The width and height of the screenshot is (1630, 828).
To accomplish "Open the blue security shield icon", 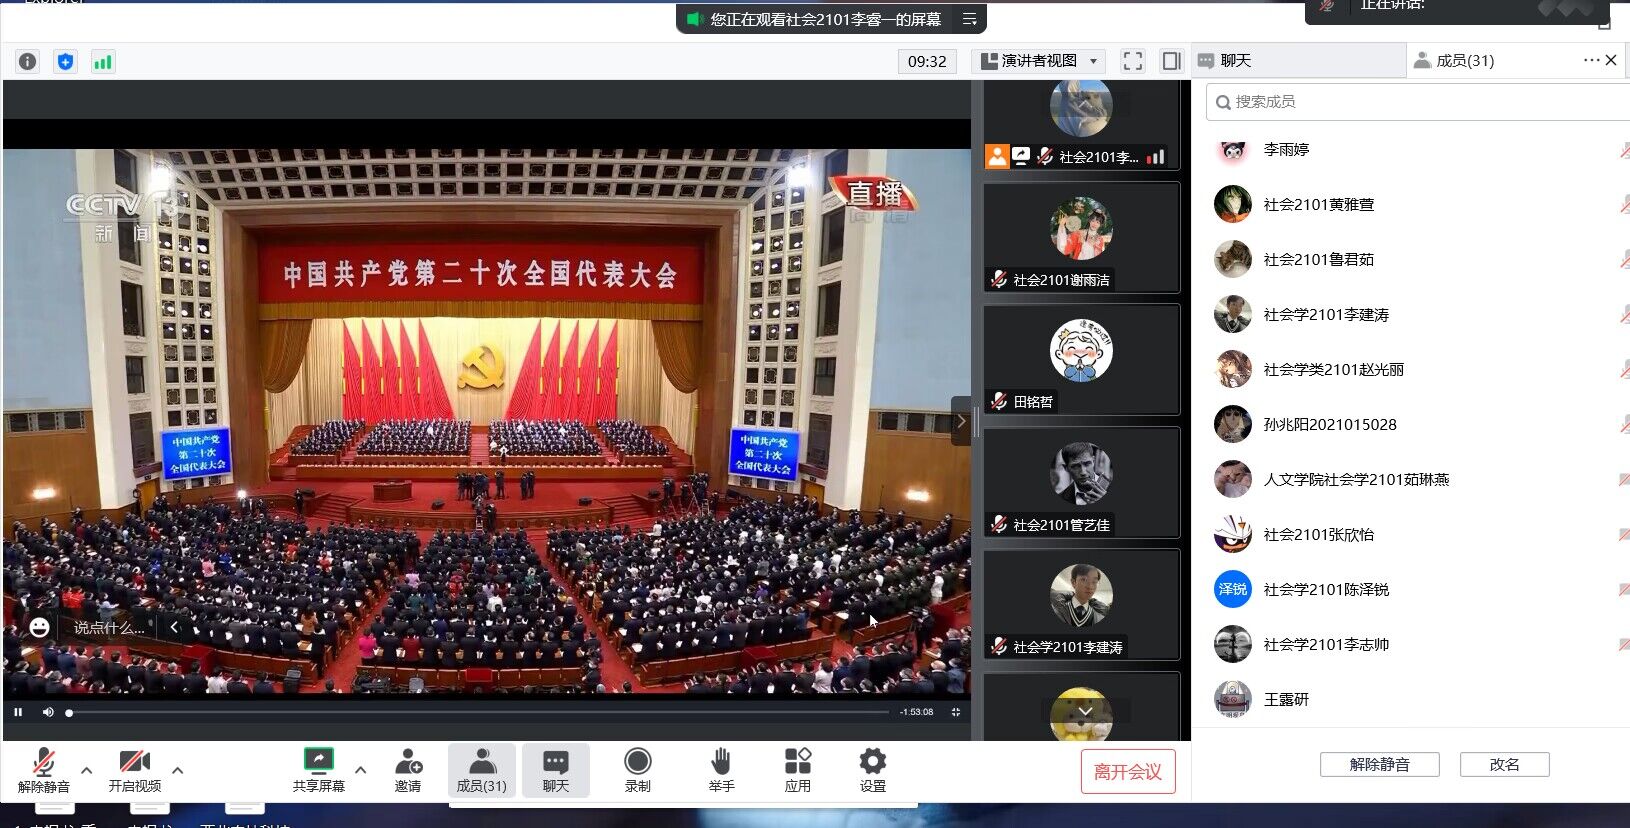I will 65,62.
